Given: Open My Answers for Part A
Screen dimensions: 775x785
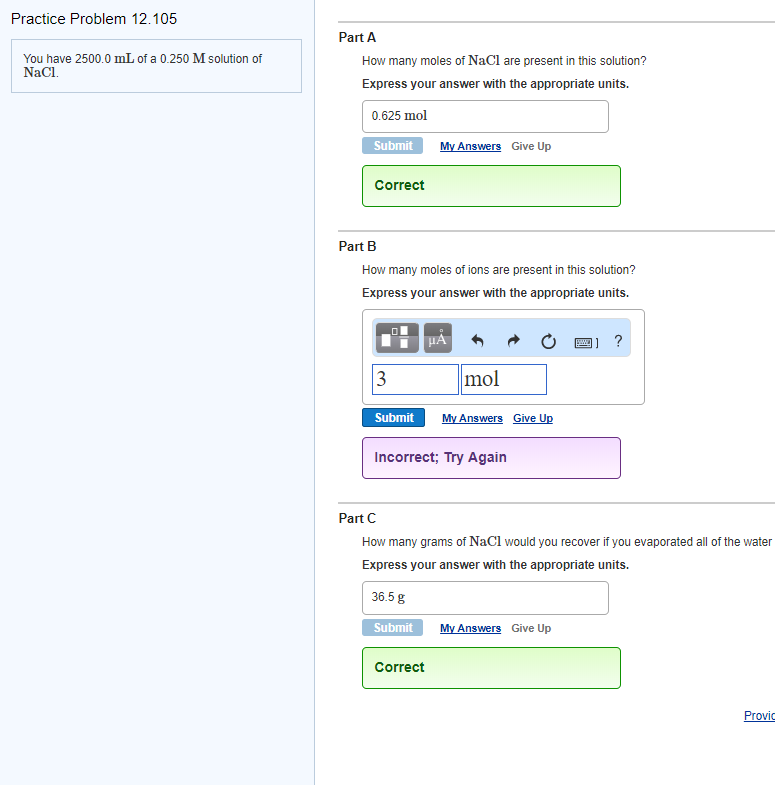Looking at the screenshot, I should coord(471,146).
